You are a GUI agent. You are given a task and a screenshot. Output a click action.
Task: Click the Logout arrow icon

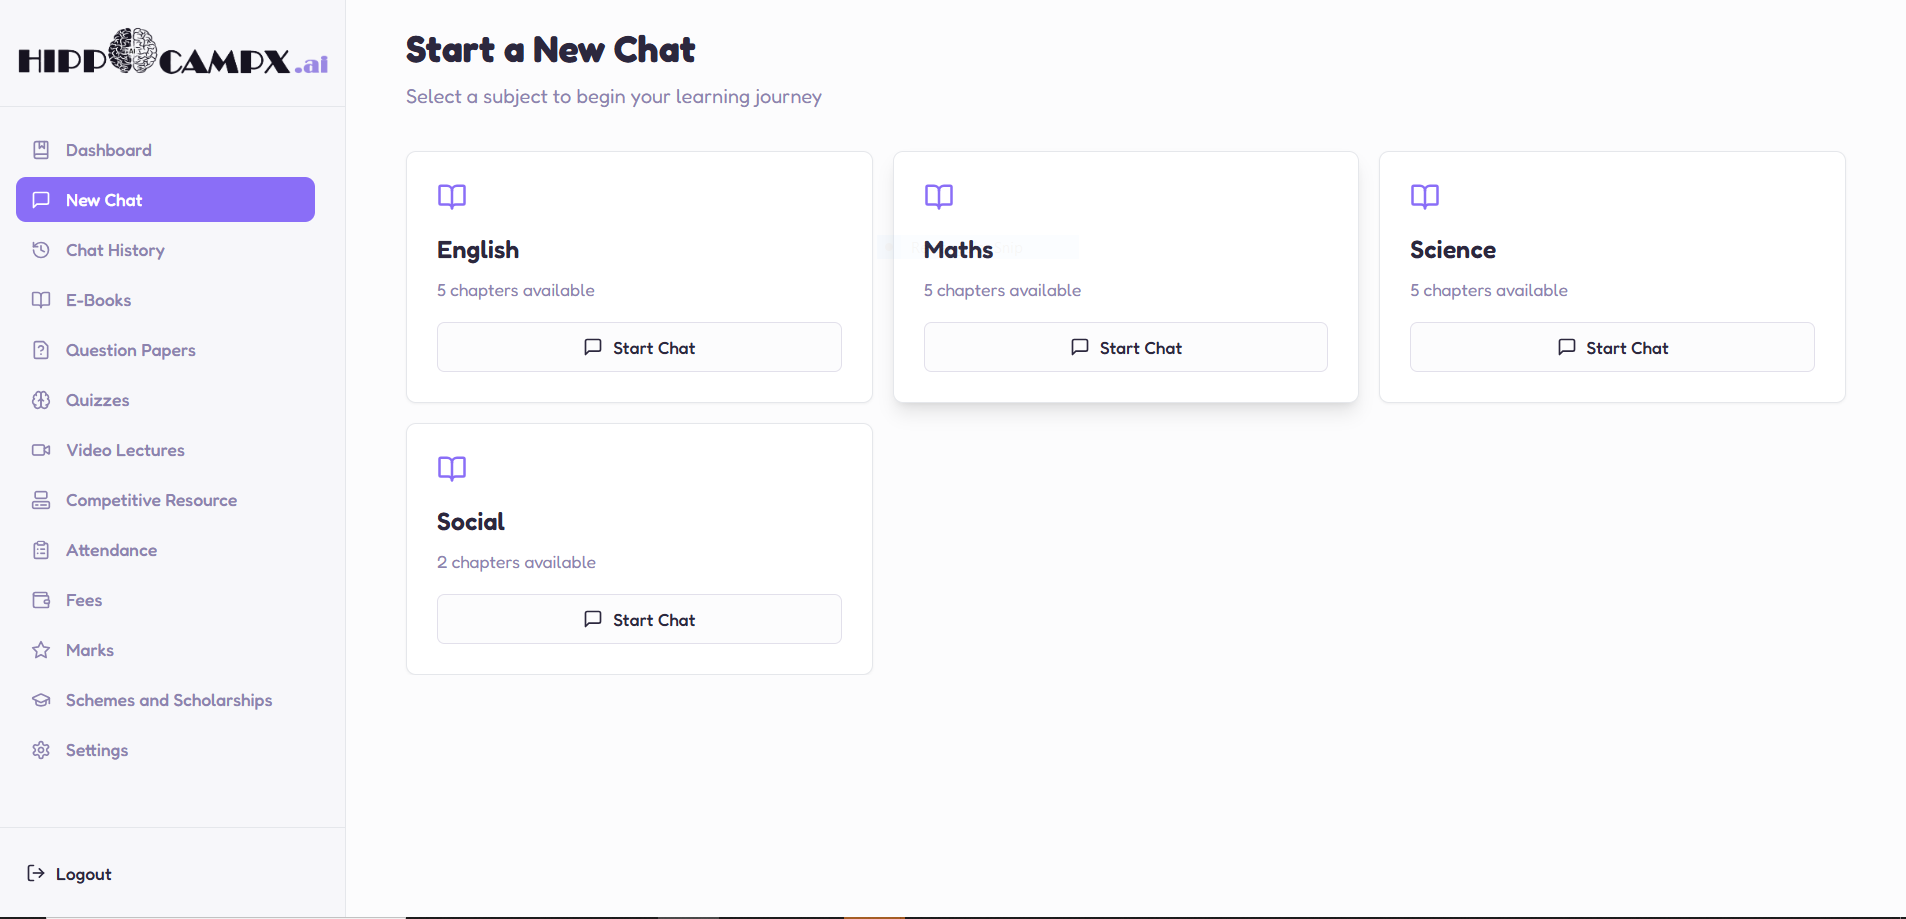pos(36,873)
